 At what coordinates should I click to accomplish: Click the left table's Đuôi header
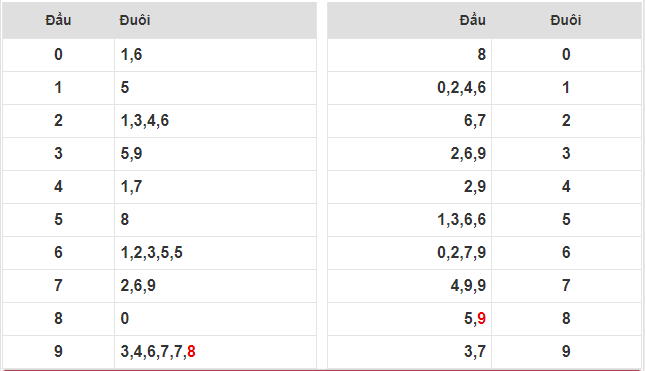click(x=135, y=20)
